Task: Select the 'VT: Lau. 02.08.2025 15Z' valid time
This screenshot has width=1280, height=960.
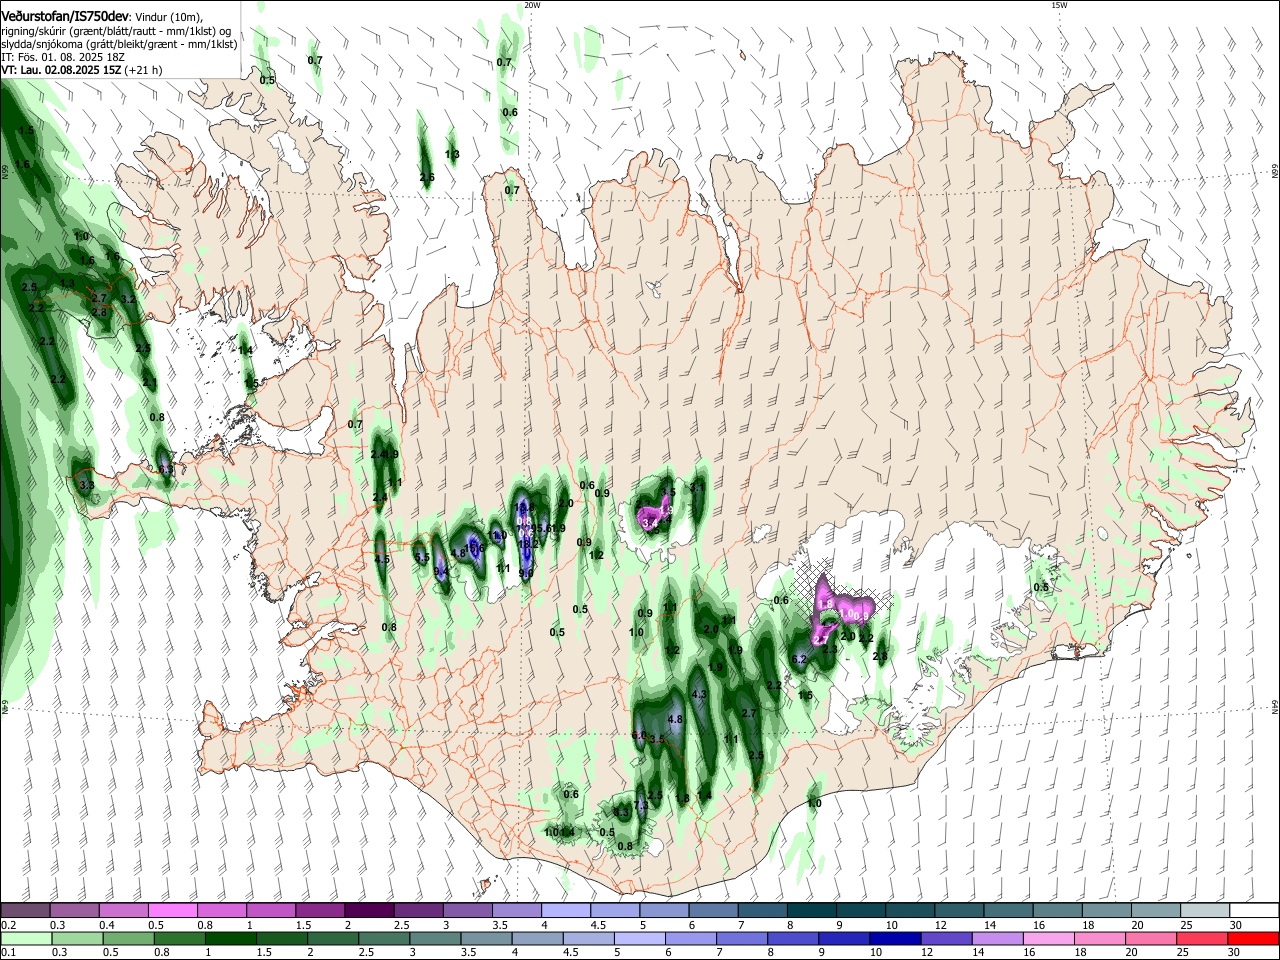Action: 61,70
